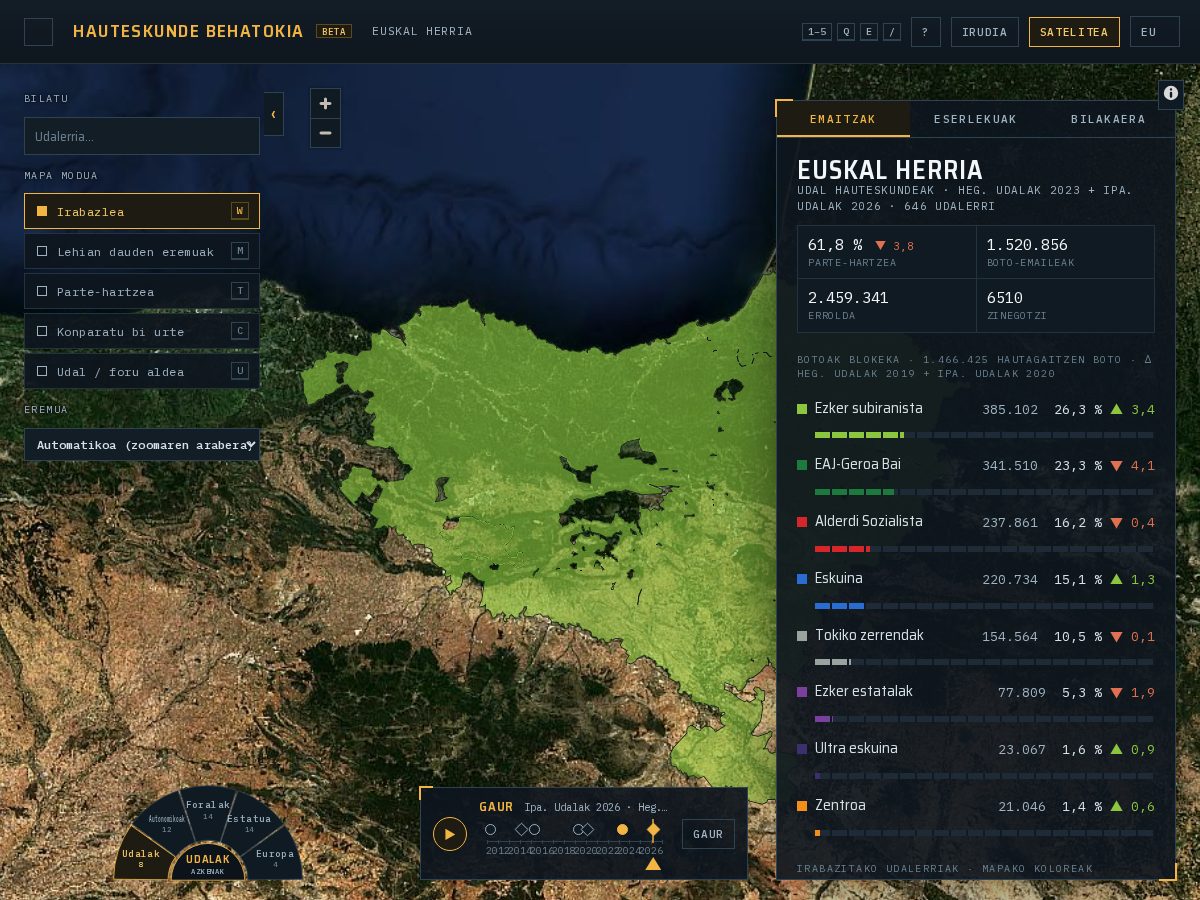Zoom in with the plus button

(x=325, y=103)
